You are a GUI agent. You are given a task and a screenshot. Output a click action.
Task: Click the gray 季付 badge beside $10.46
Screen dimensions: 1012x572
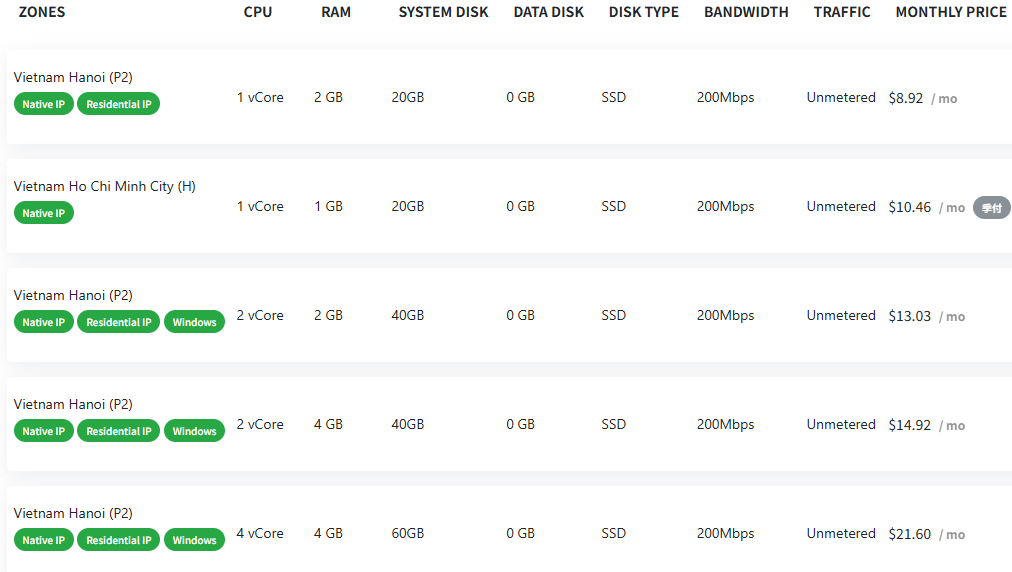click(x=991, y=208)
